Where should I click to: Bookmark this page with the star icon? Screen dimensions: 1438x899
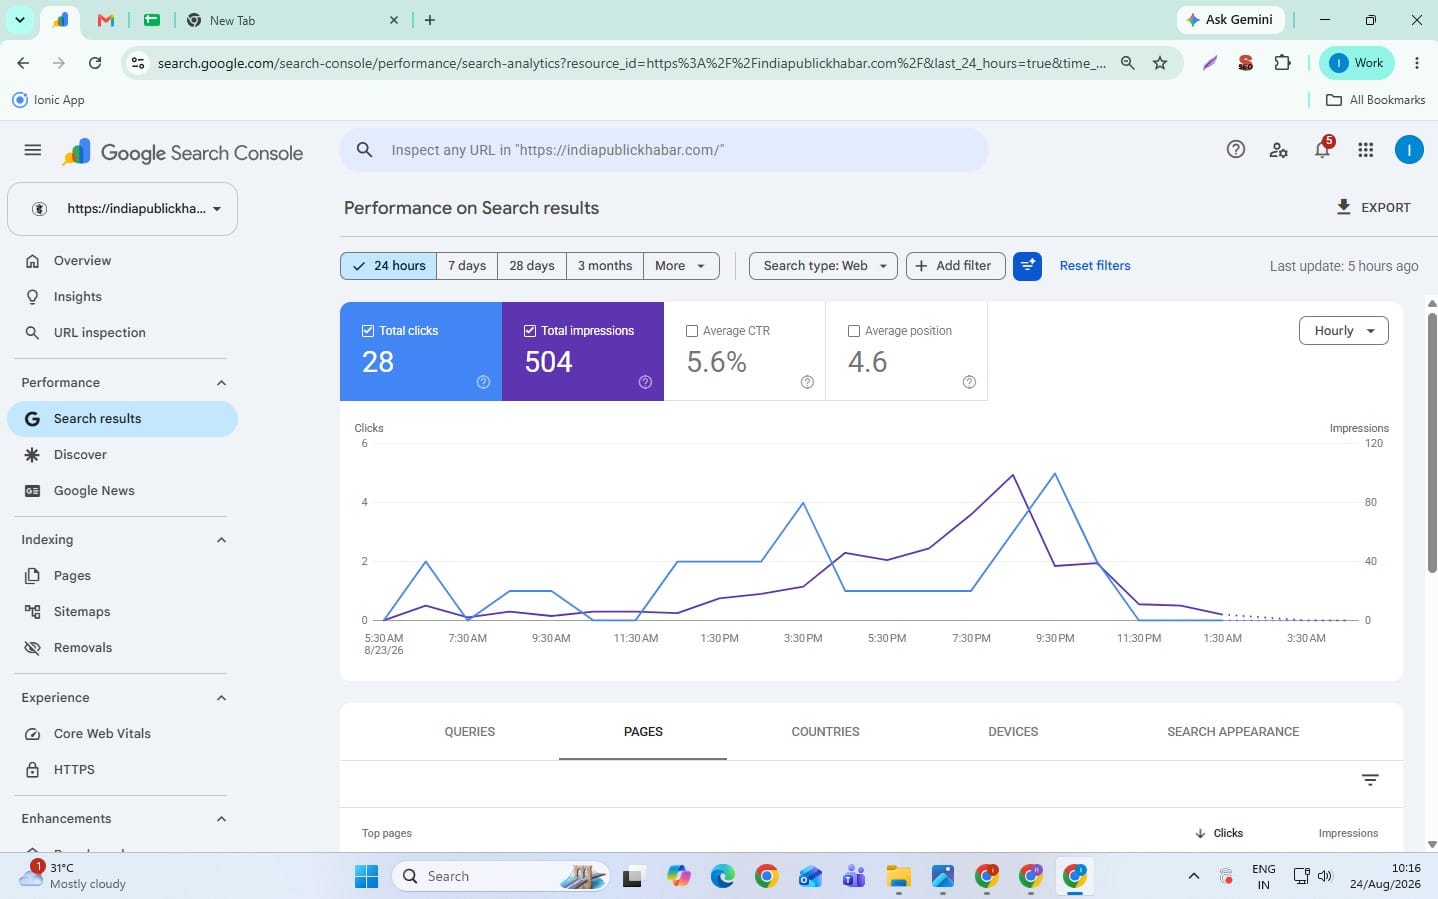pyautogui.click(x=1160, y=63)
